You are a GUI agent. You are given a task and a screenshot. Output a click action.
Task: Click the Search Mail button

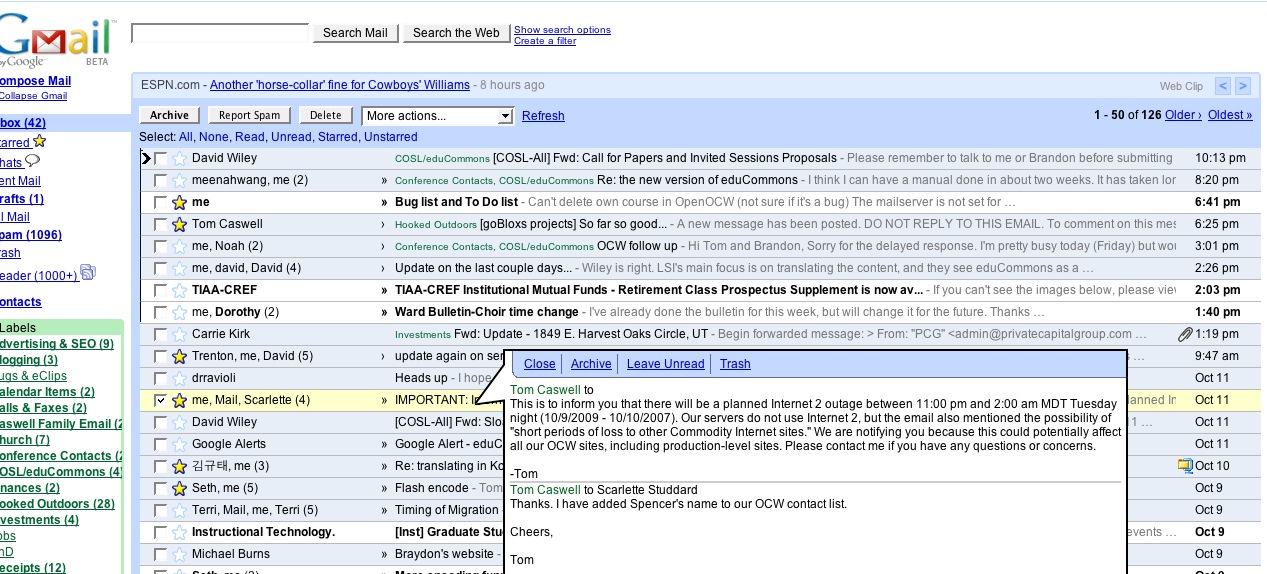(355, 33)
